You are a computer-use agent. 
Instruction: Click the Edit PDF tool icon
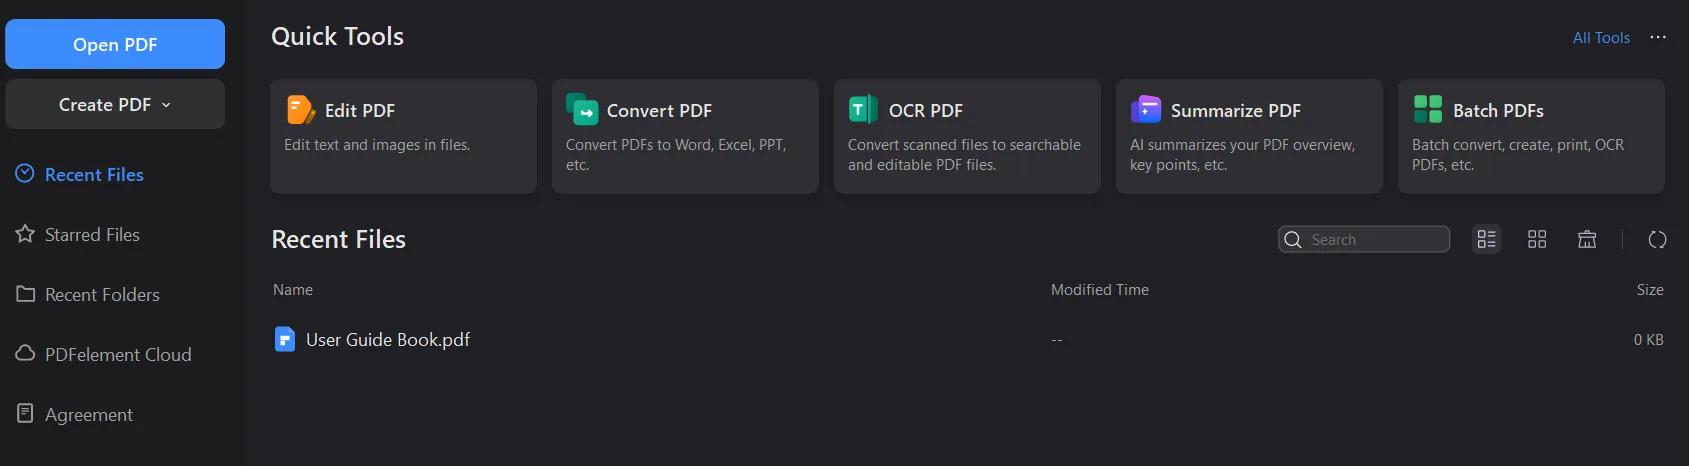[300, 109]
